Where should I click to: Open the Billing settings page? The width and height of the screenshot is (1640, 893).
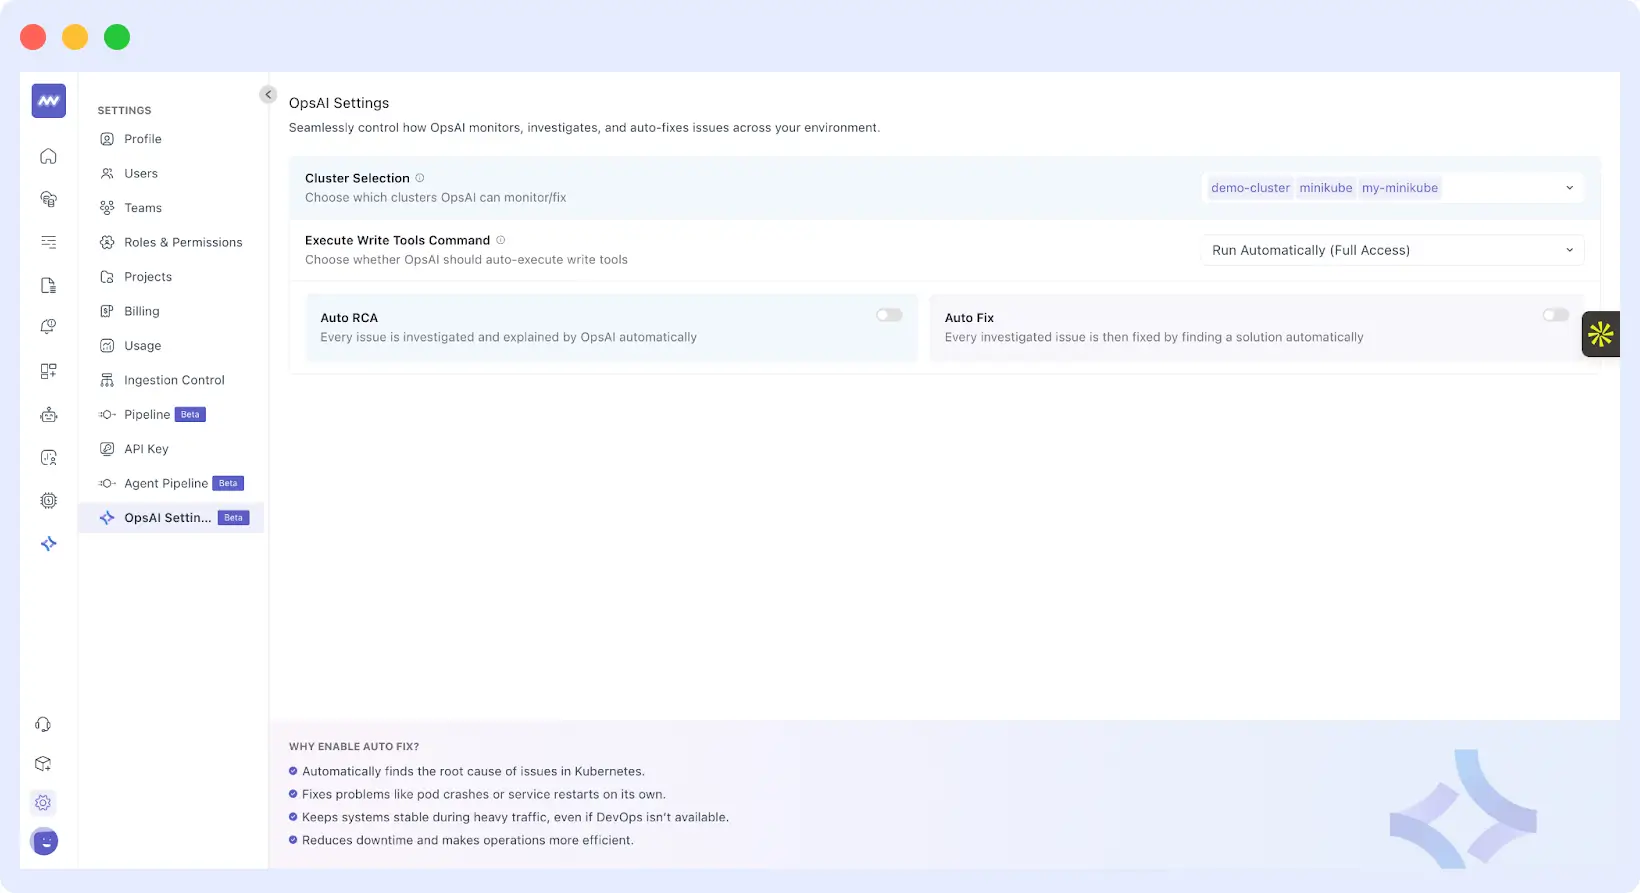(142, 311)
